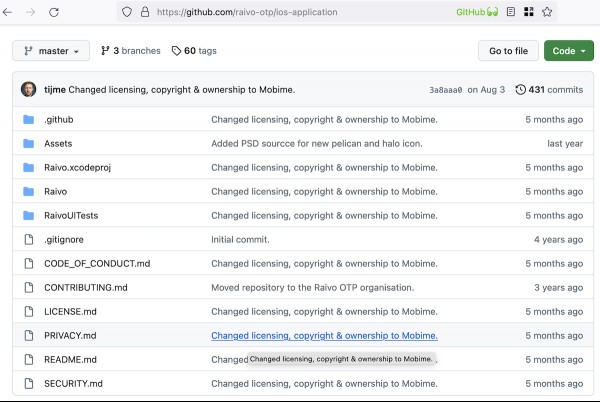Screen dimensions: 600x402
Task: Click the Raivo.xcodeproj folder icon
Action: click(28, 168)
